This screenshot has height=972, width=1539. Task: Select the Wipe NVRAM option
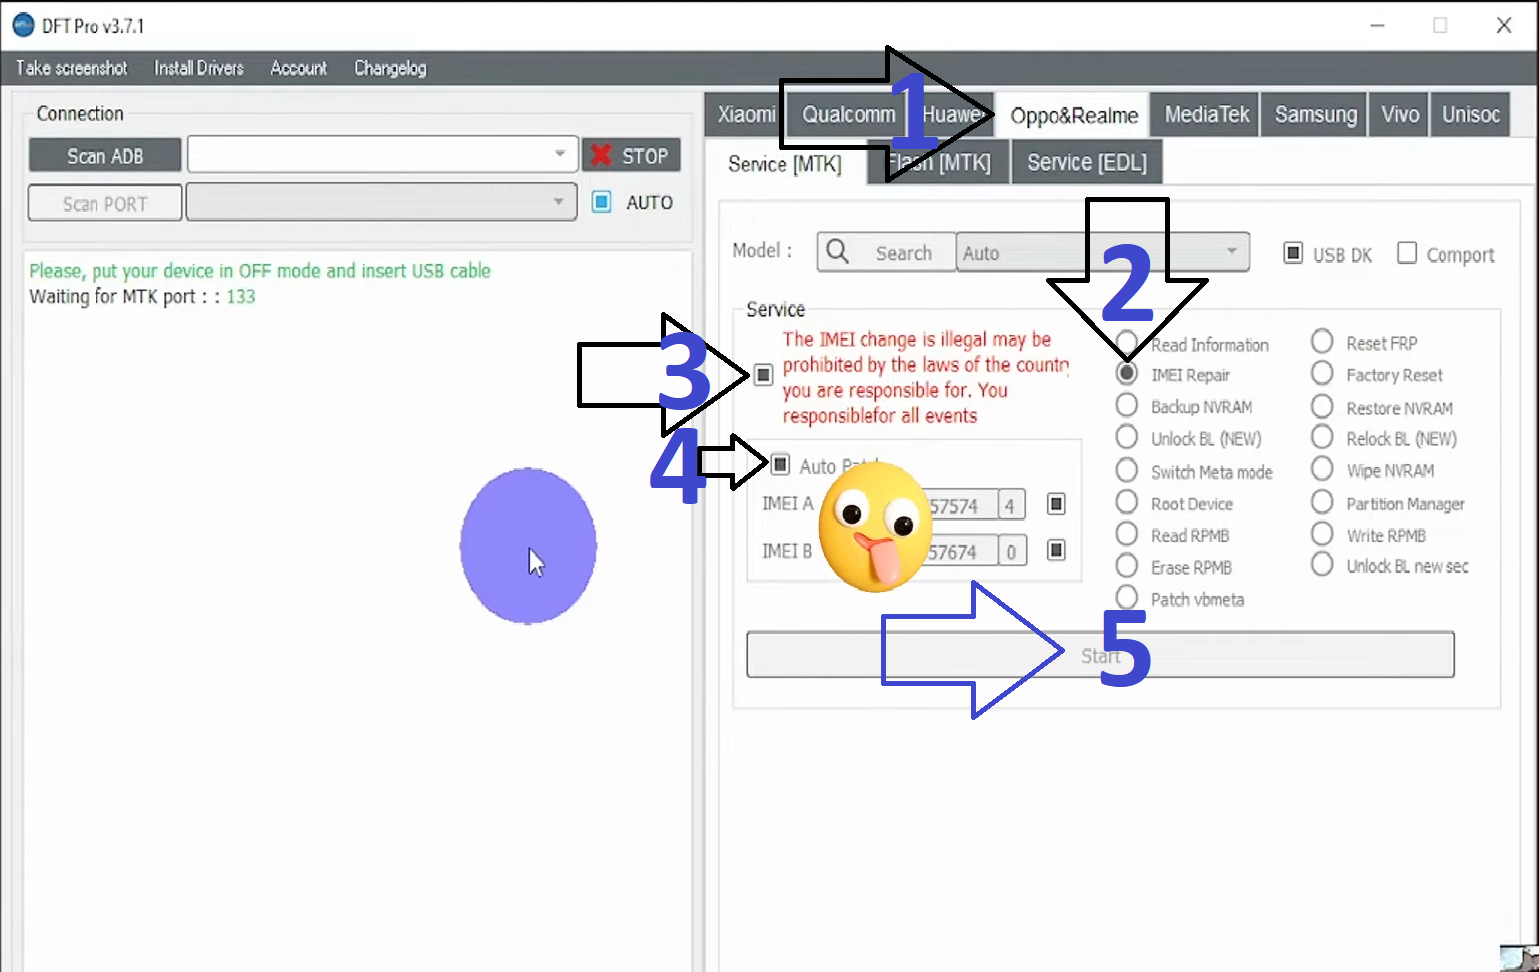tap(1322, 469)
